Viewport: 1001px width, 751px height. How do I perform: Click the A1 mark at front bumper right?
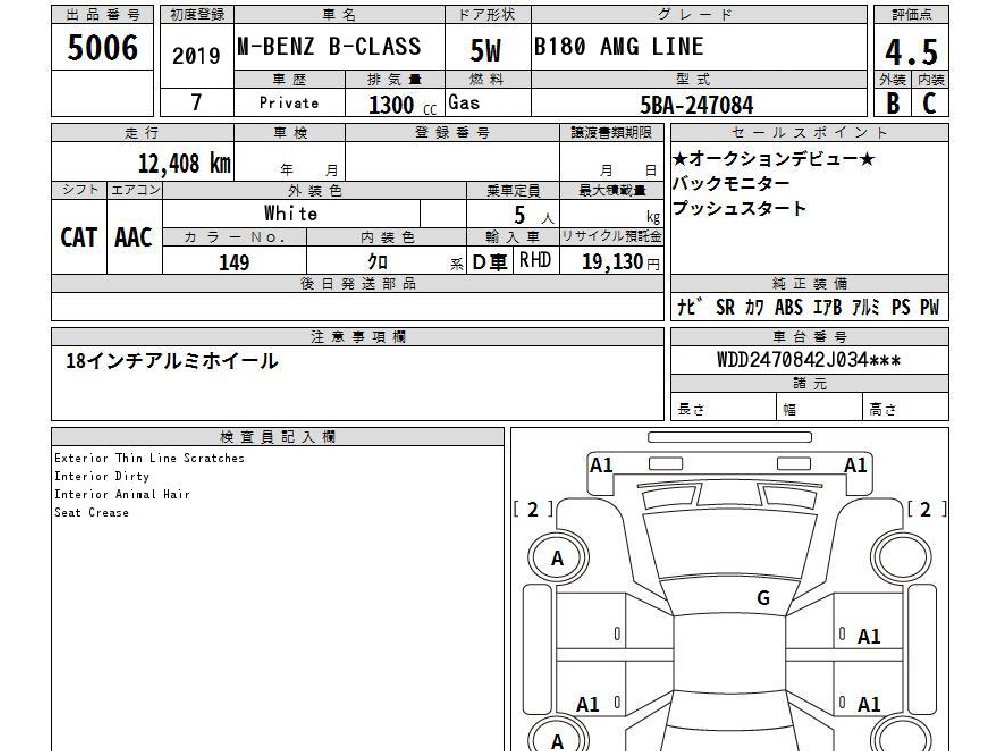[x=855, y=466]
